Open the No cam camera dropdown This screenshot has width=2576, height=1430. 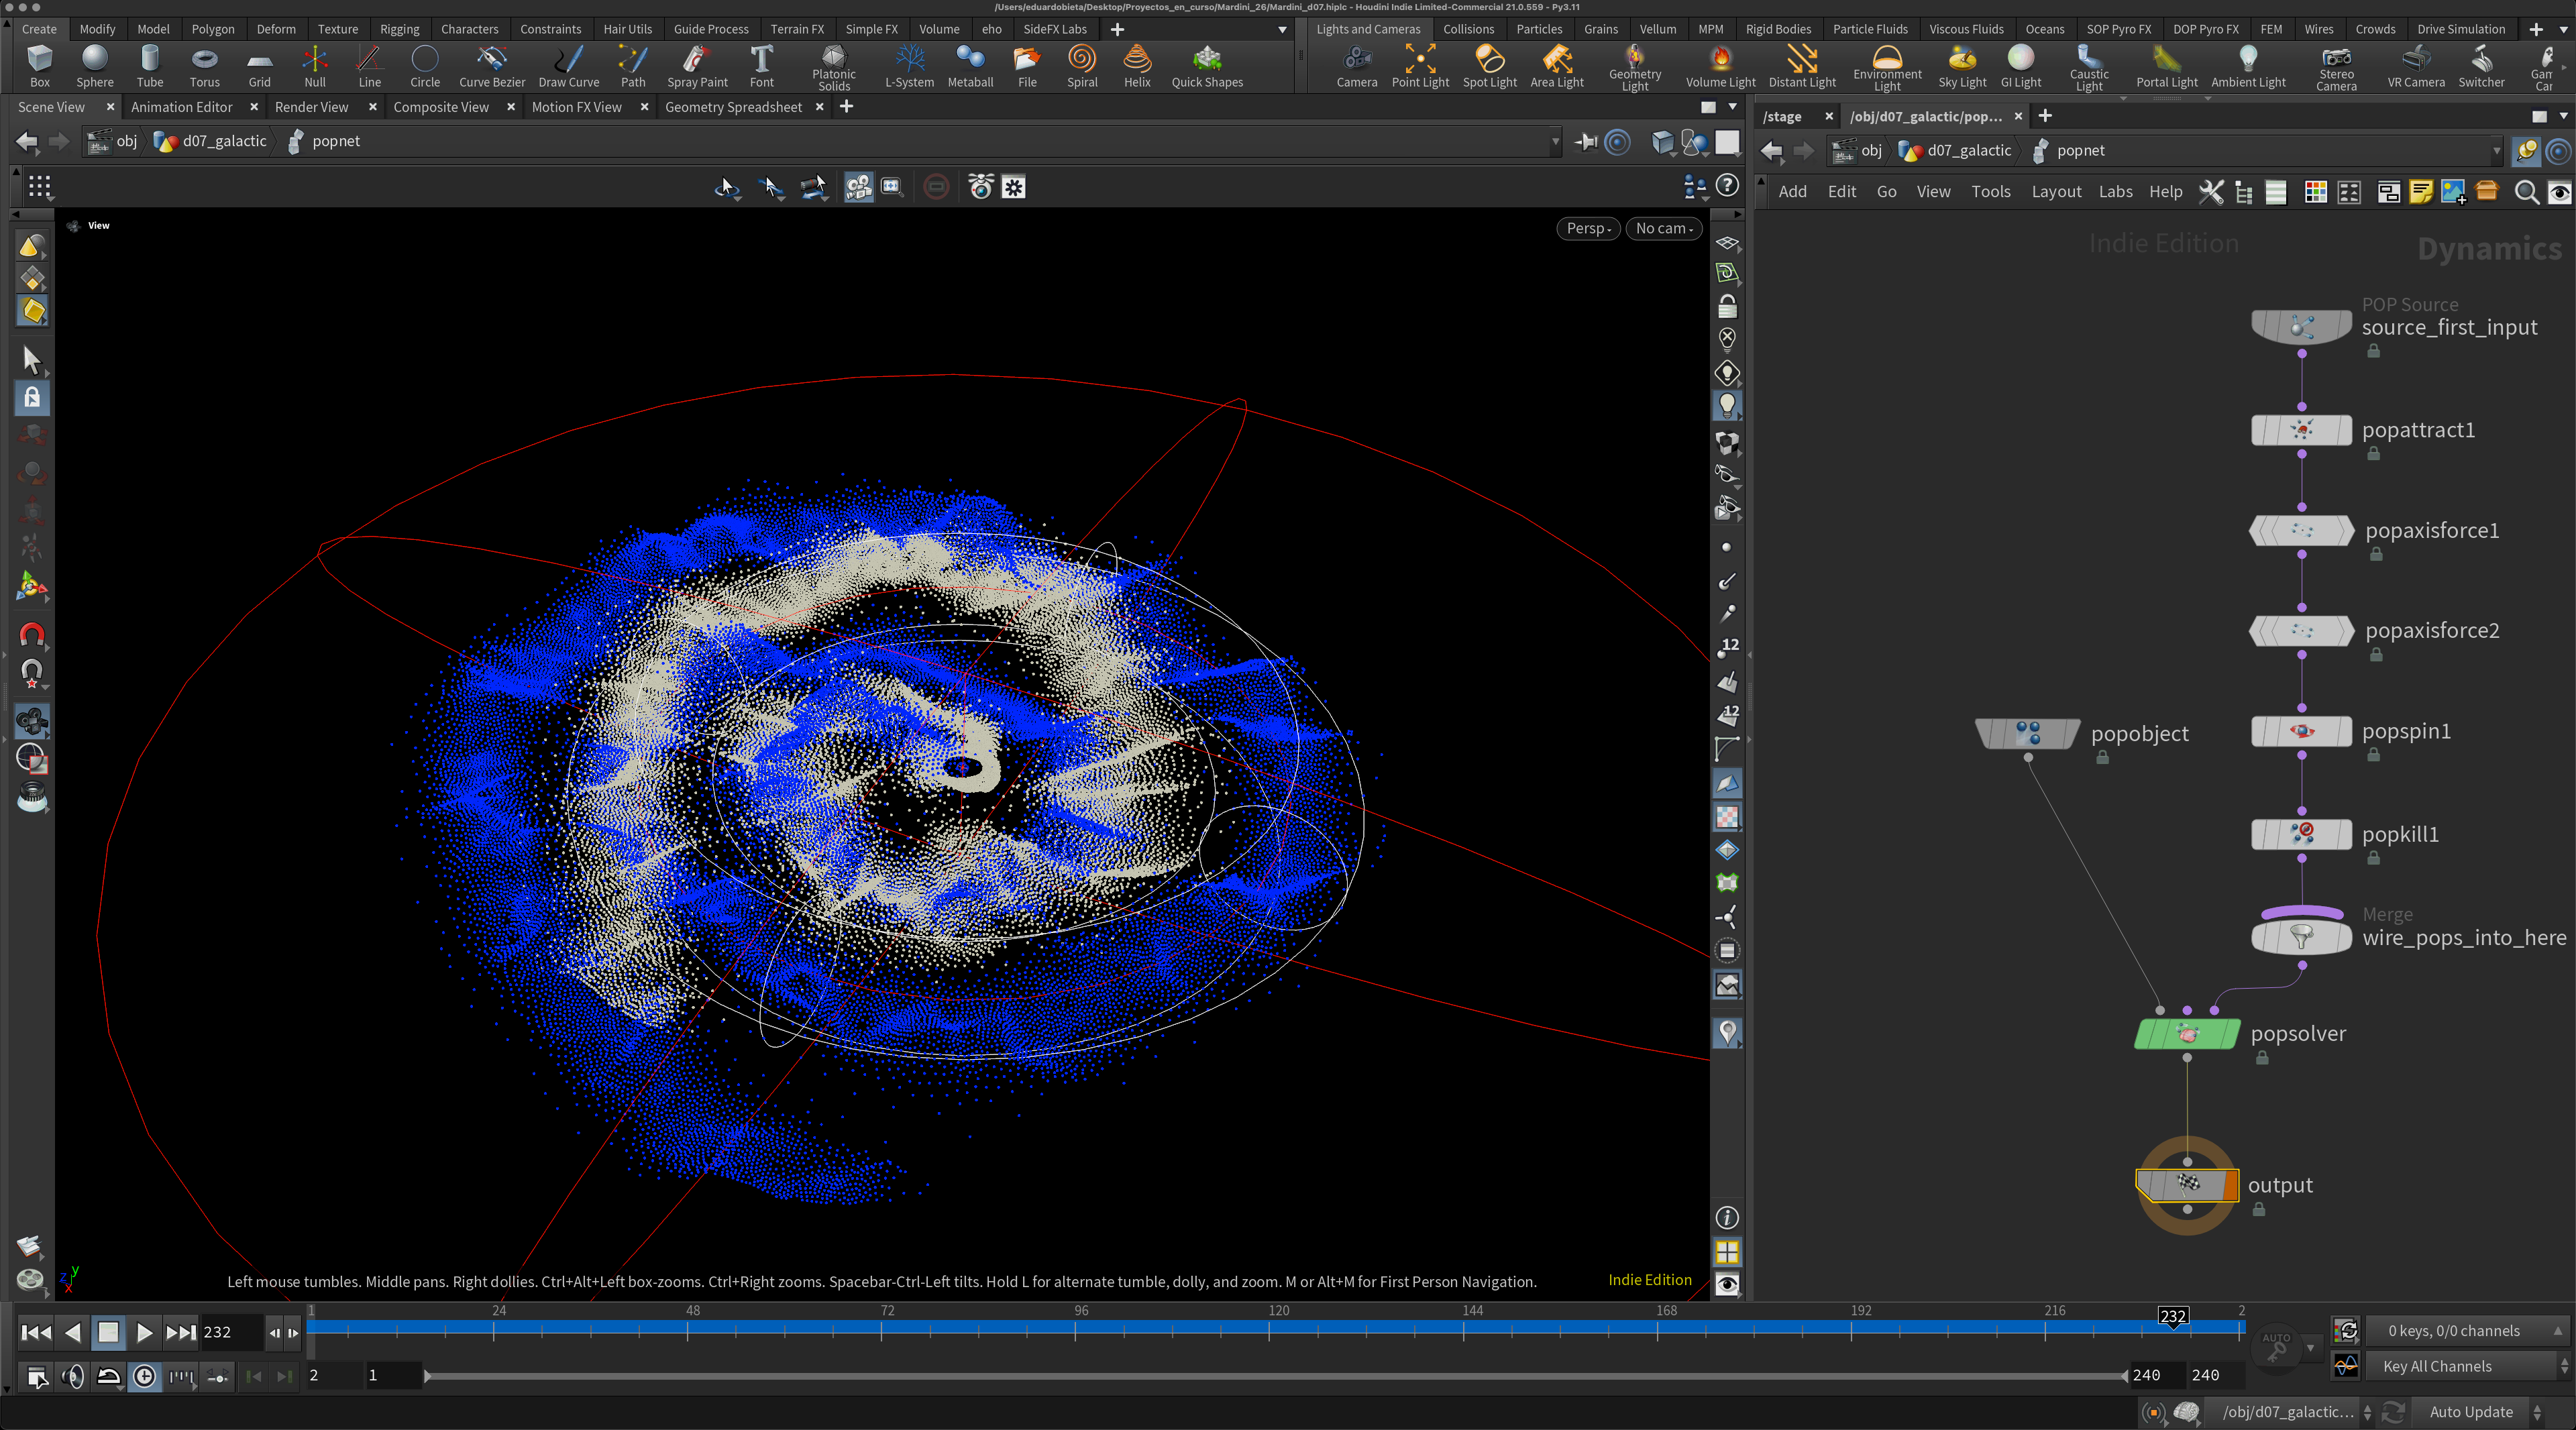click(1663, 228)
